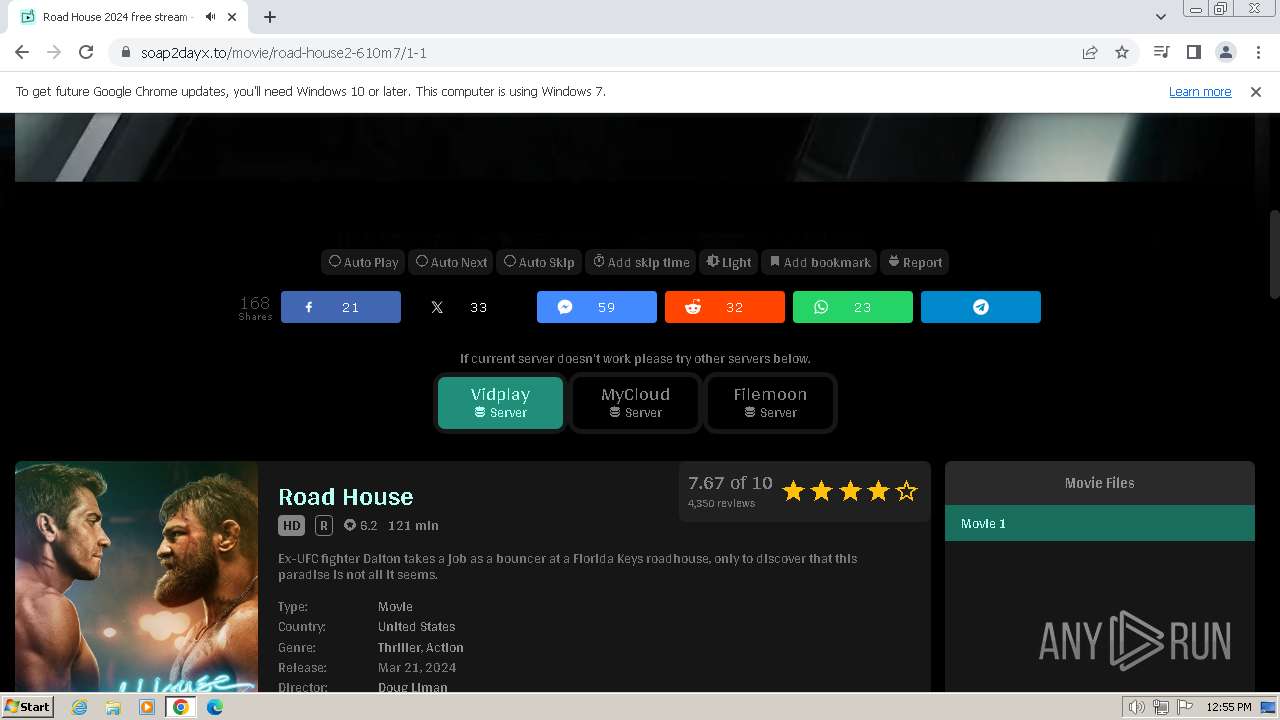Open Chrome three-dot menu

(1258, 52)
